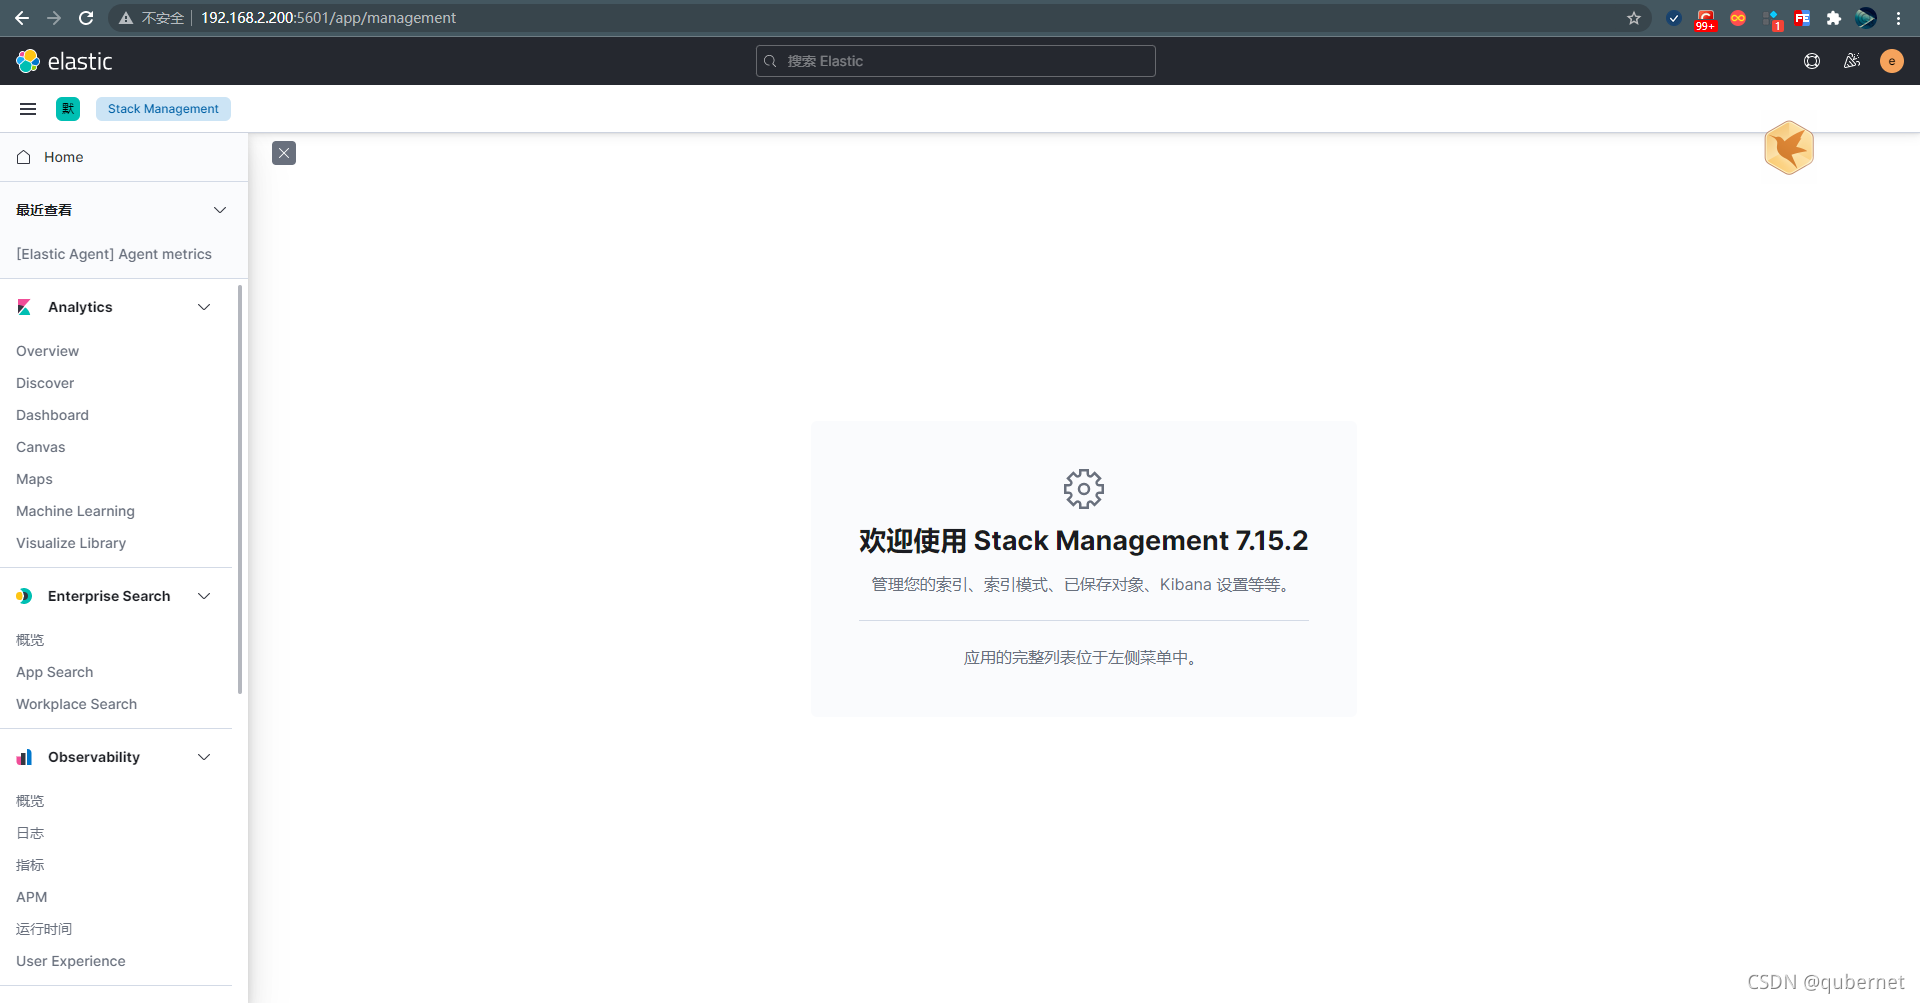Click the Observability icon
Viewport: 1920px width, 1003px height.
(24, 757)
